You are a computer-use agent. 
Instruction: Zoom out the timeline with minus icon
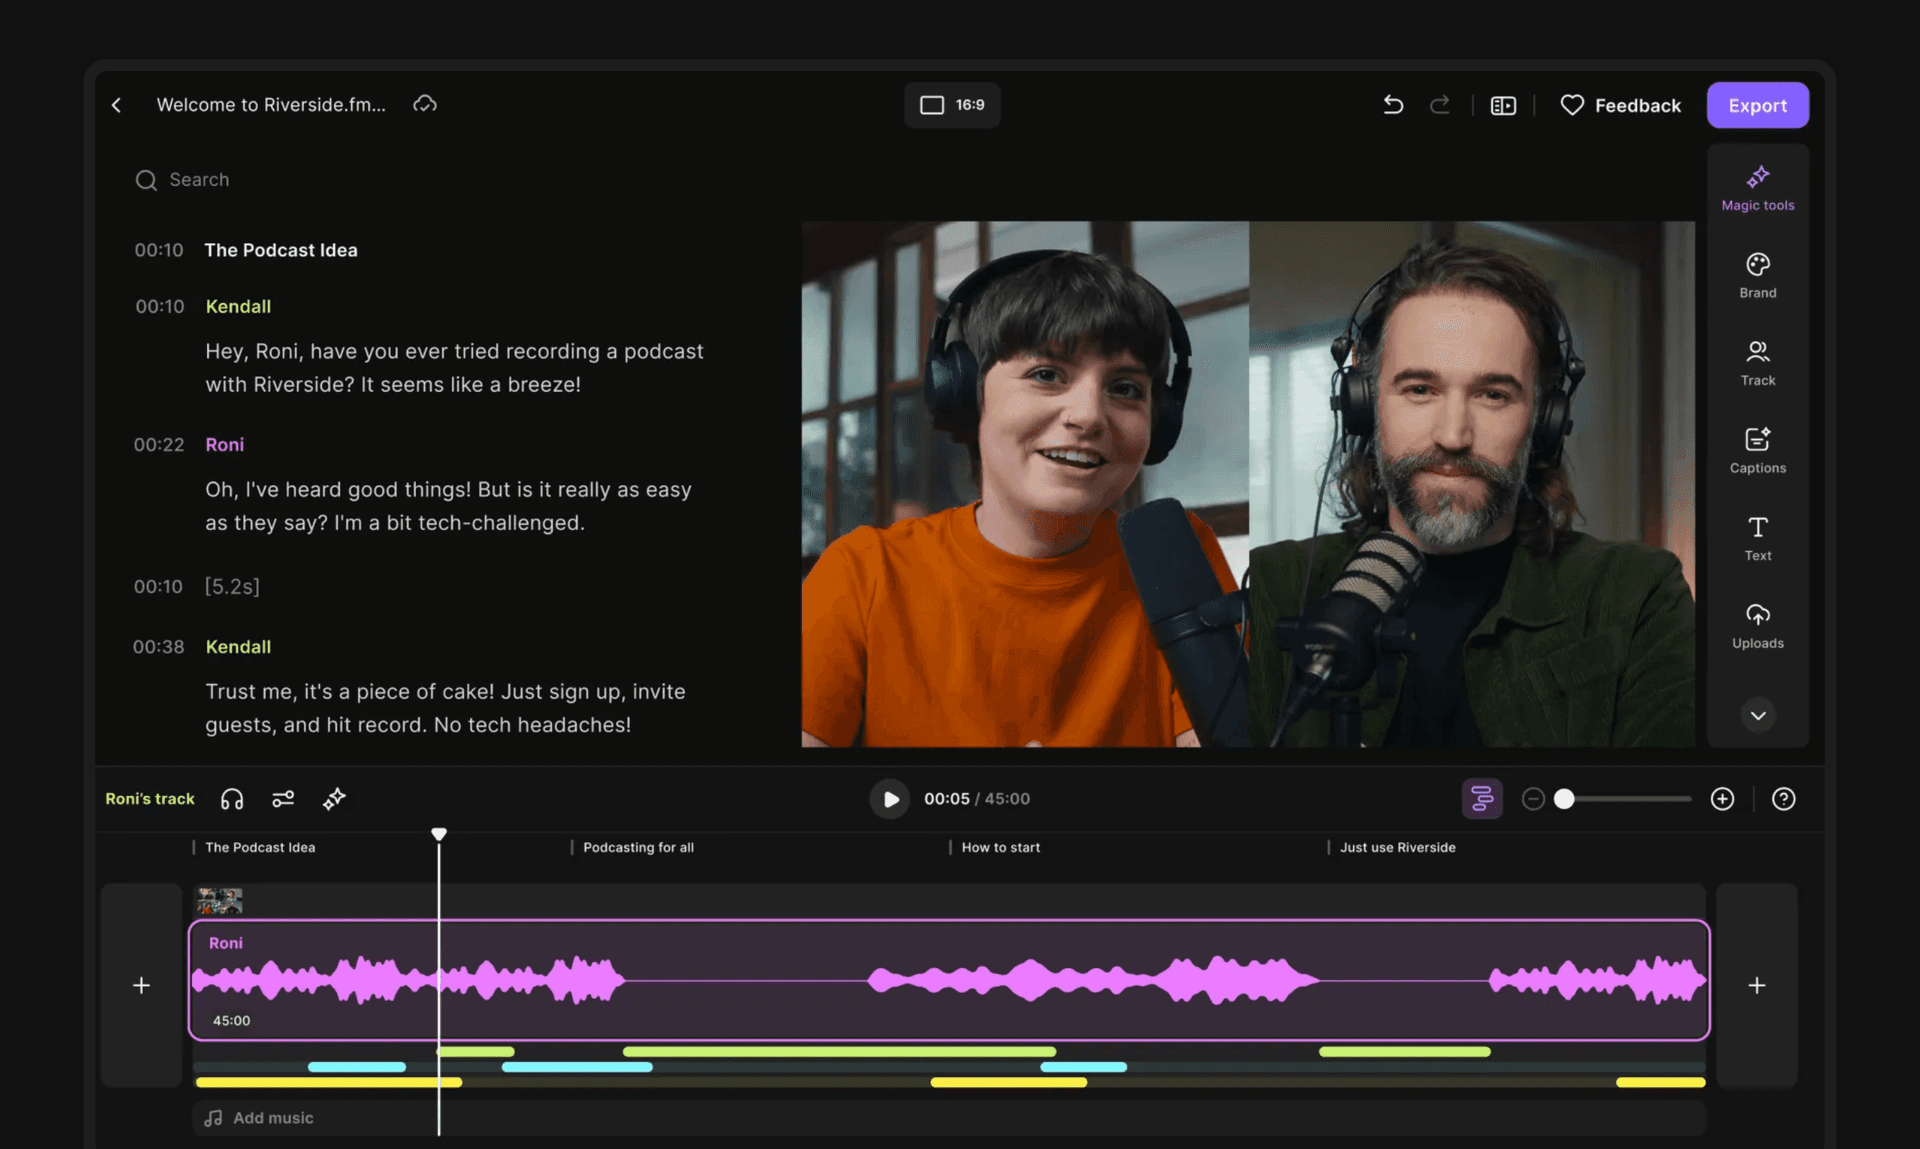1533,799
